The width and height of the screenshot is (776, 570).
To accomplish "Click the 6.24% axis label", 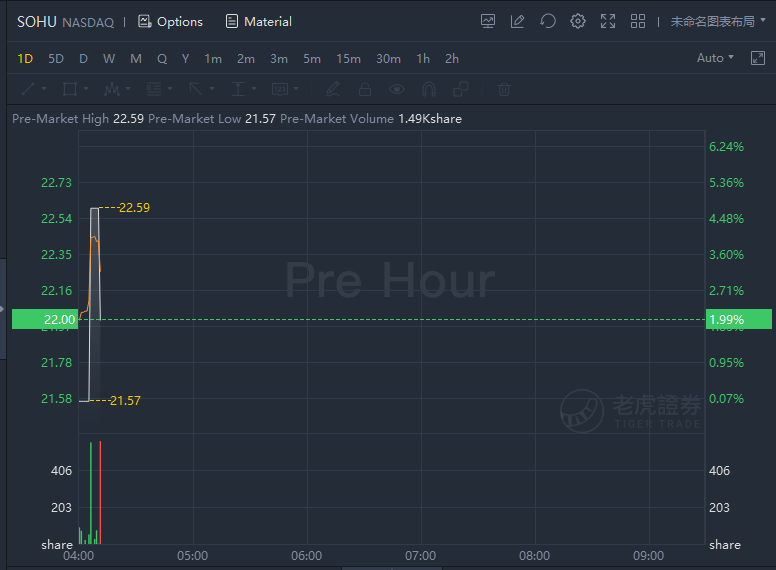I will click(727, 146).
